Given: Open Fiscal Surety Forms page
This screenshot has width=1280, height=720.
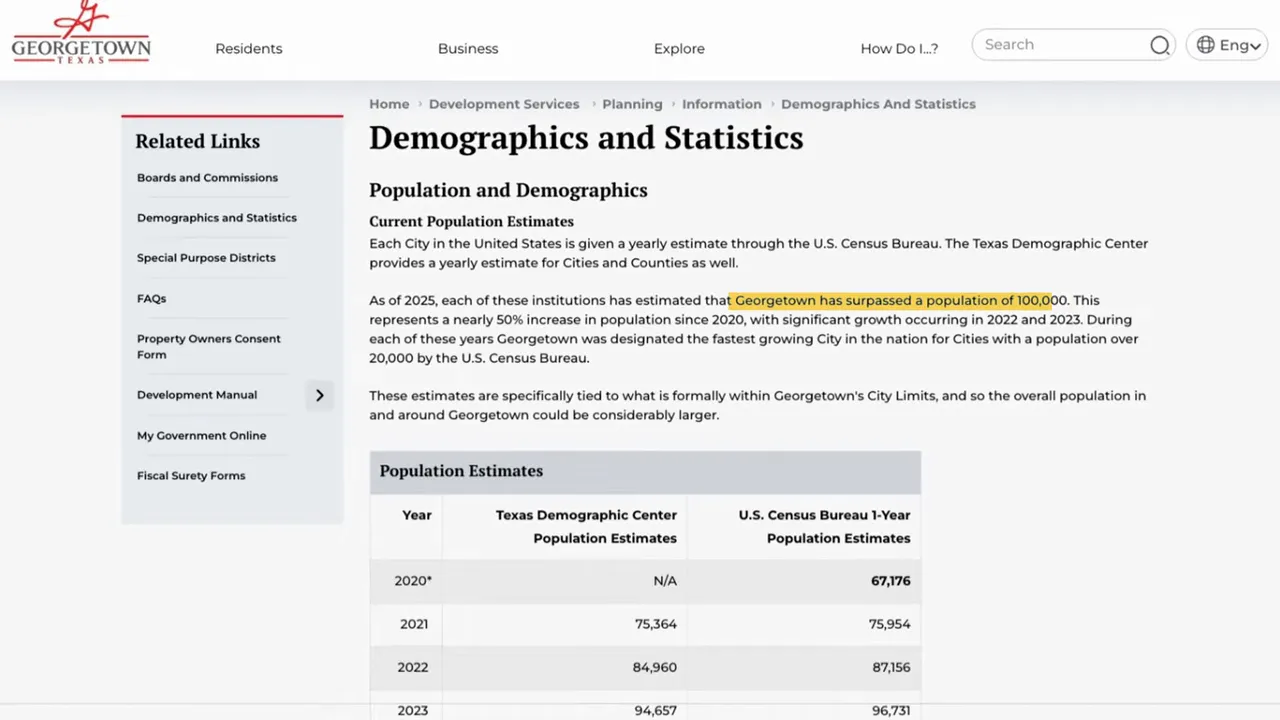Looking at the screenshot, I should tap(191, 475).
